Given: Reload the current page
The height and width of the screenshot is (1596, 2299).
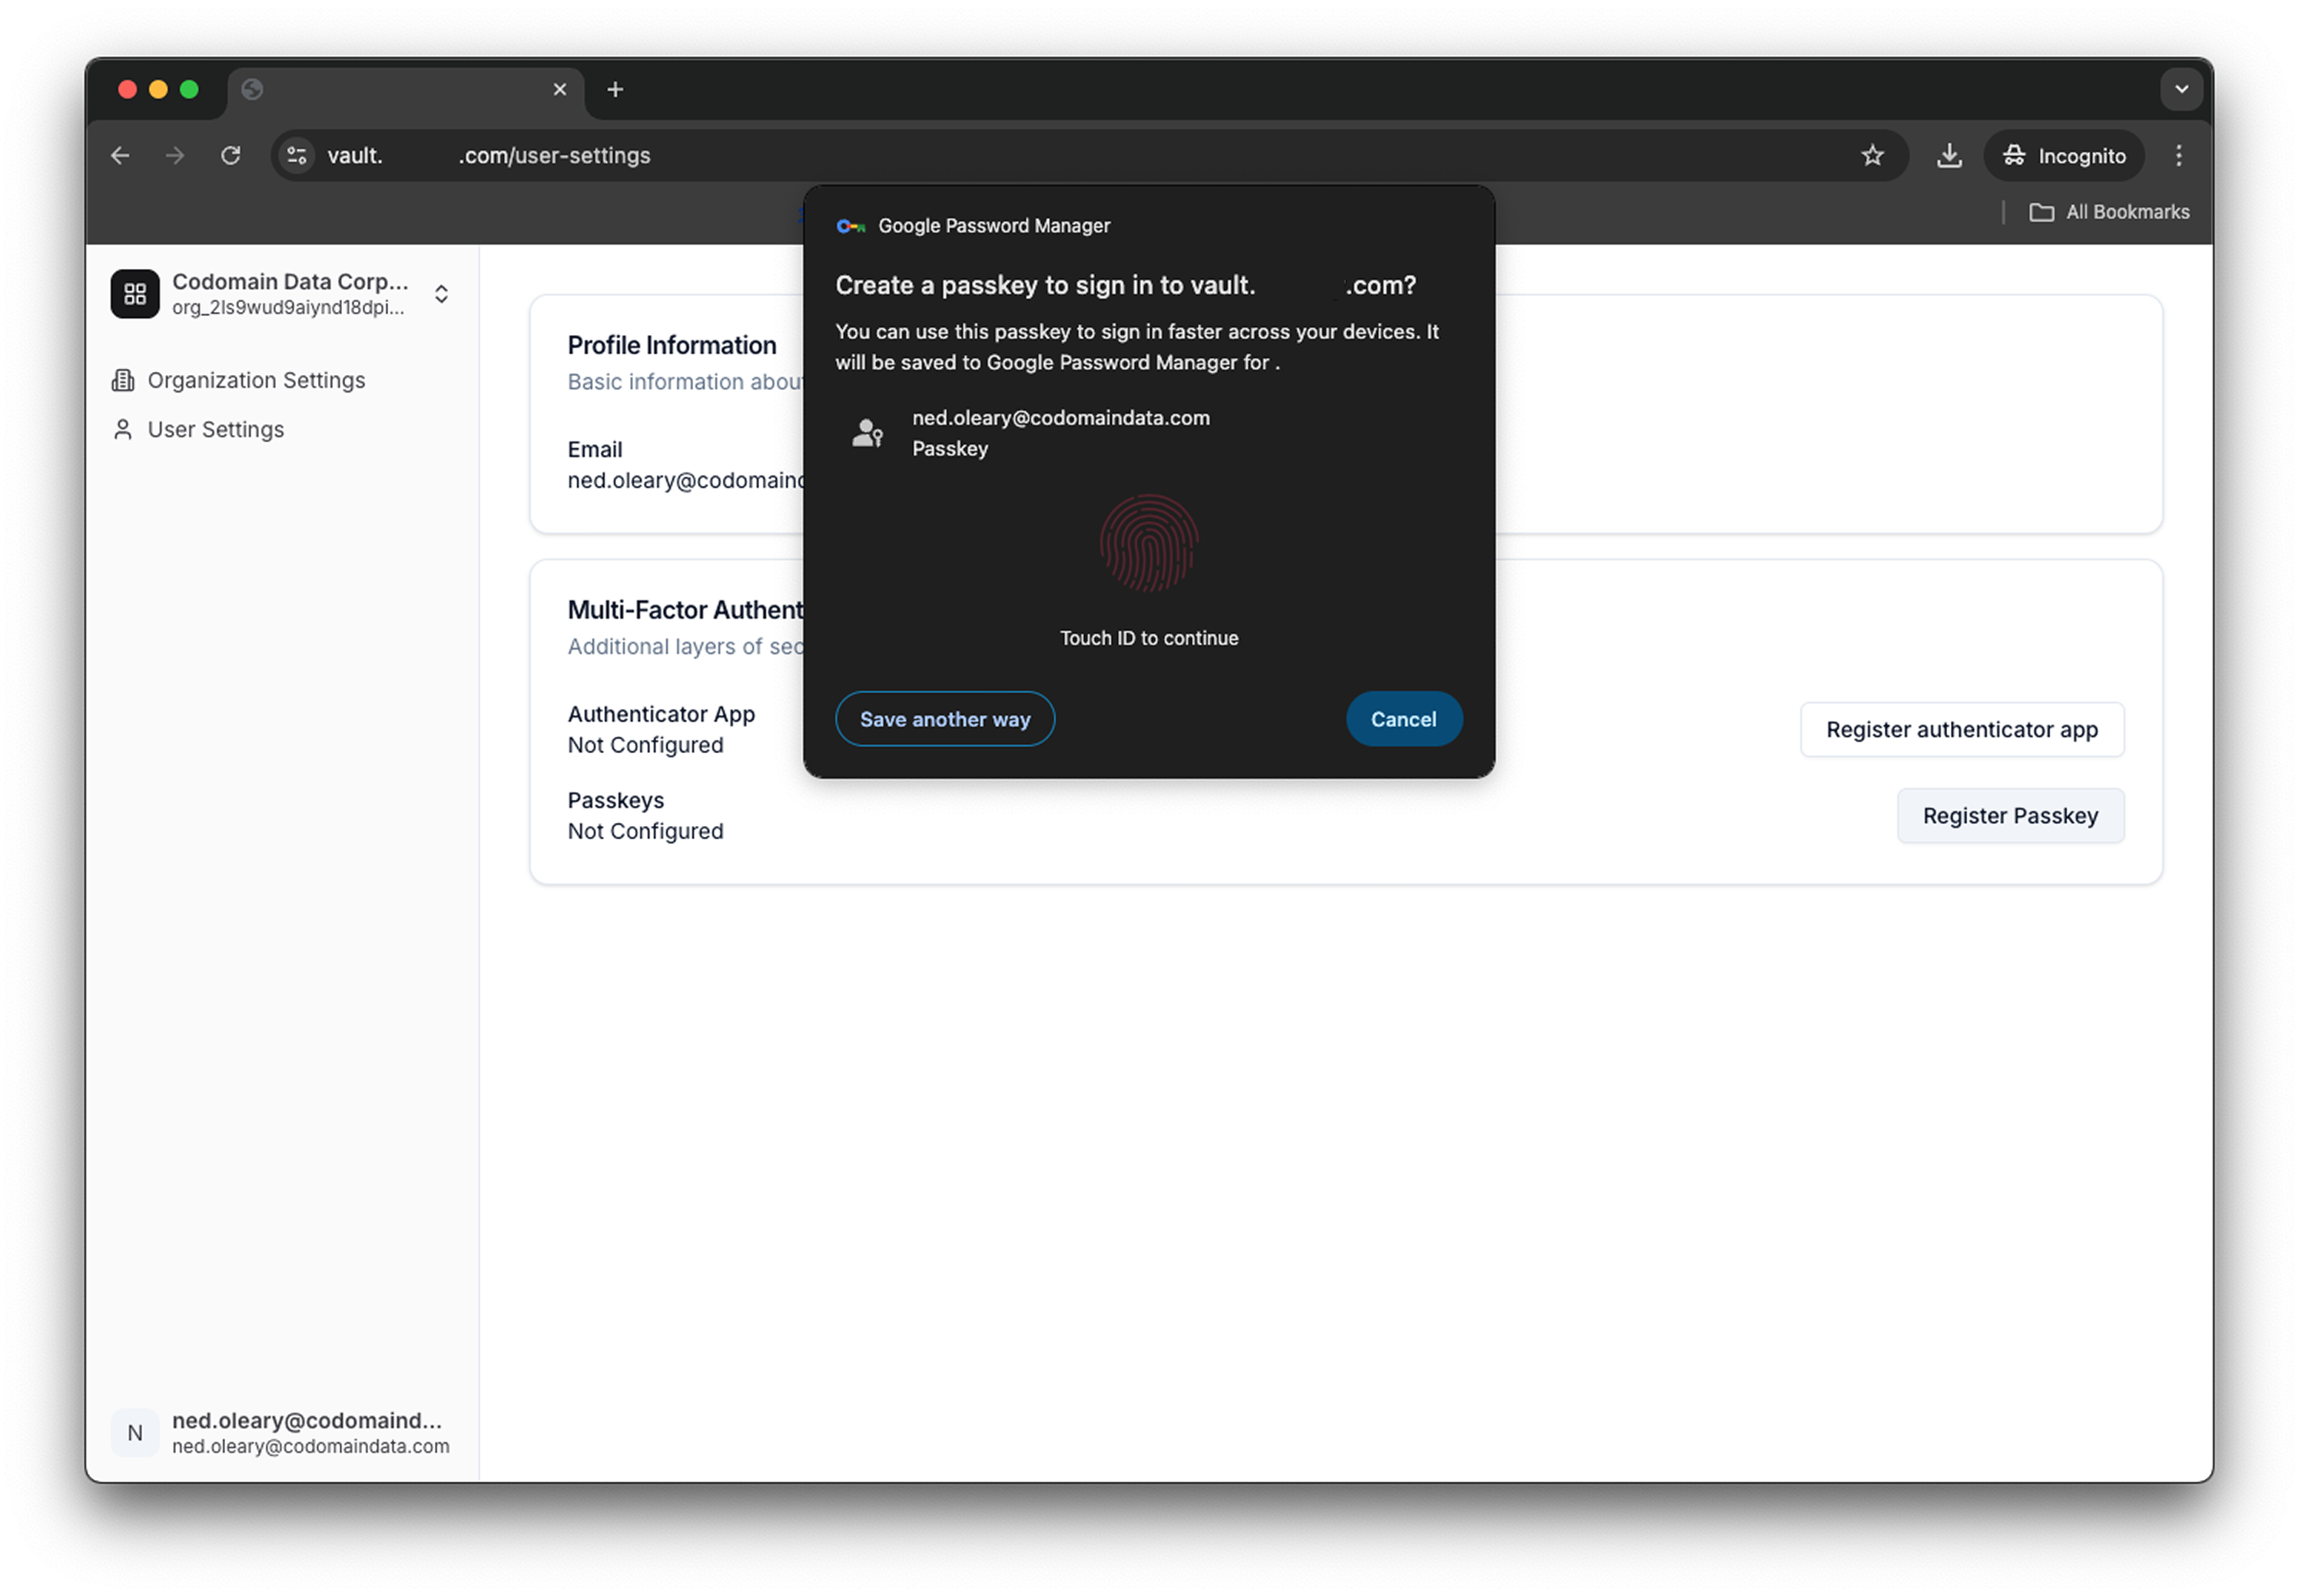Looking at the screenshot, I should [x=231, y=155].
